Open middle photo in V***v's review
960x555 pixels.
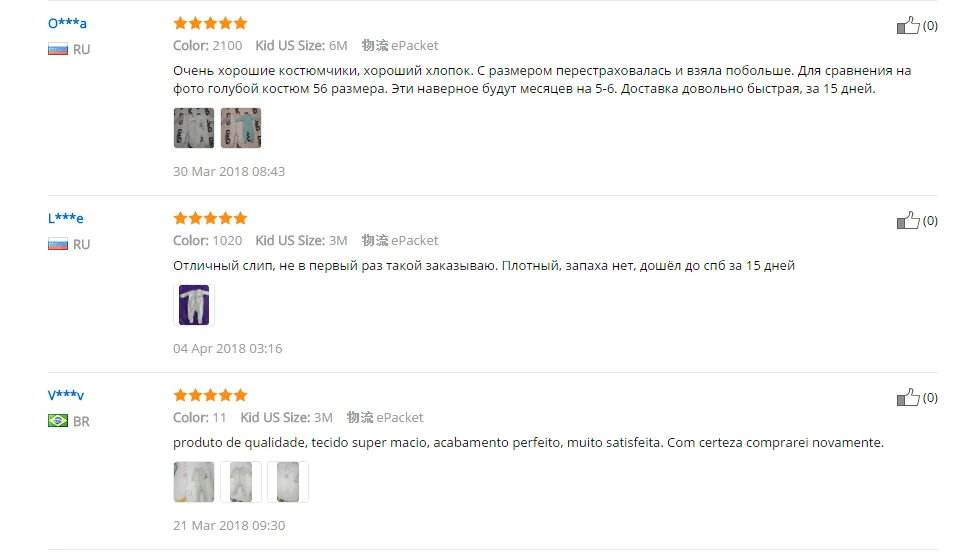tap(241, 482)
